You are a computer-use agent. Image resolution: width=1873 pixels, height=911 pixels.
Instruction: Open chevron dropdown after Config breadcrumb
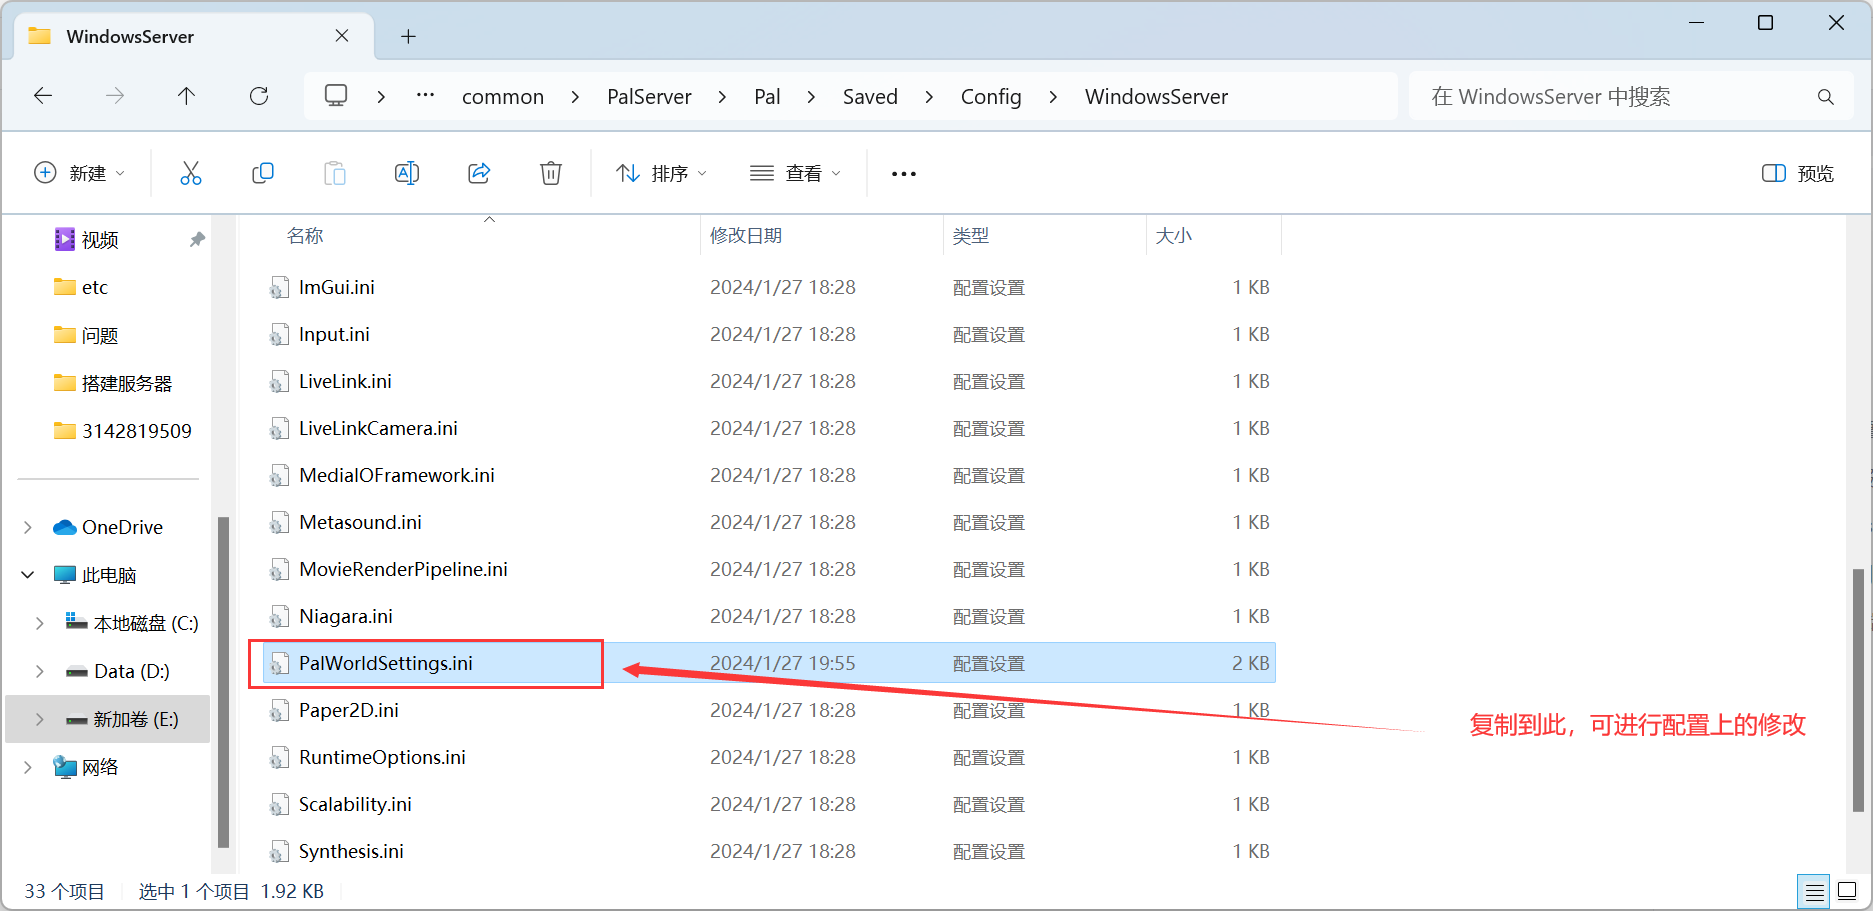[x=1053, y=97]
